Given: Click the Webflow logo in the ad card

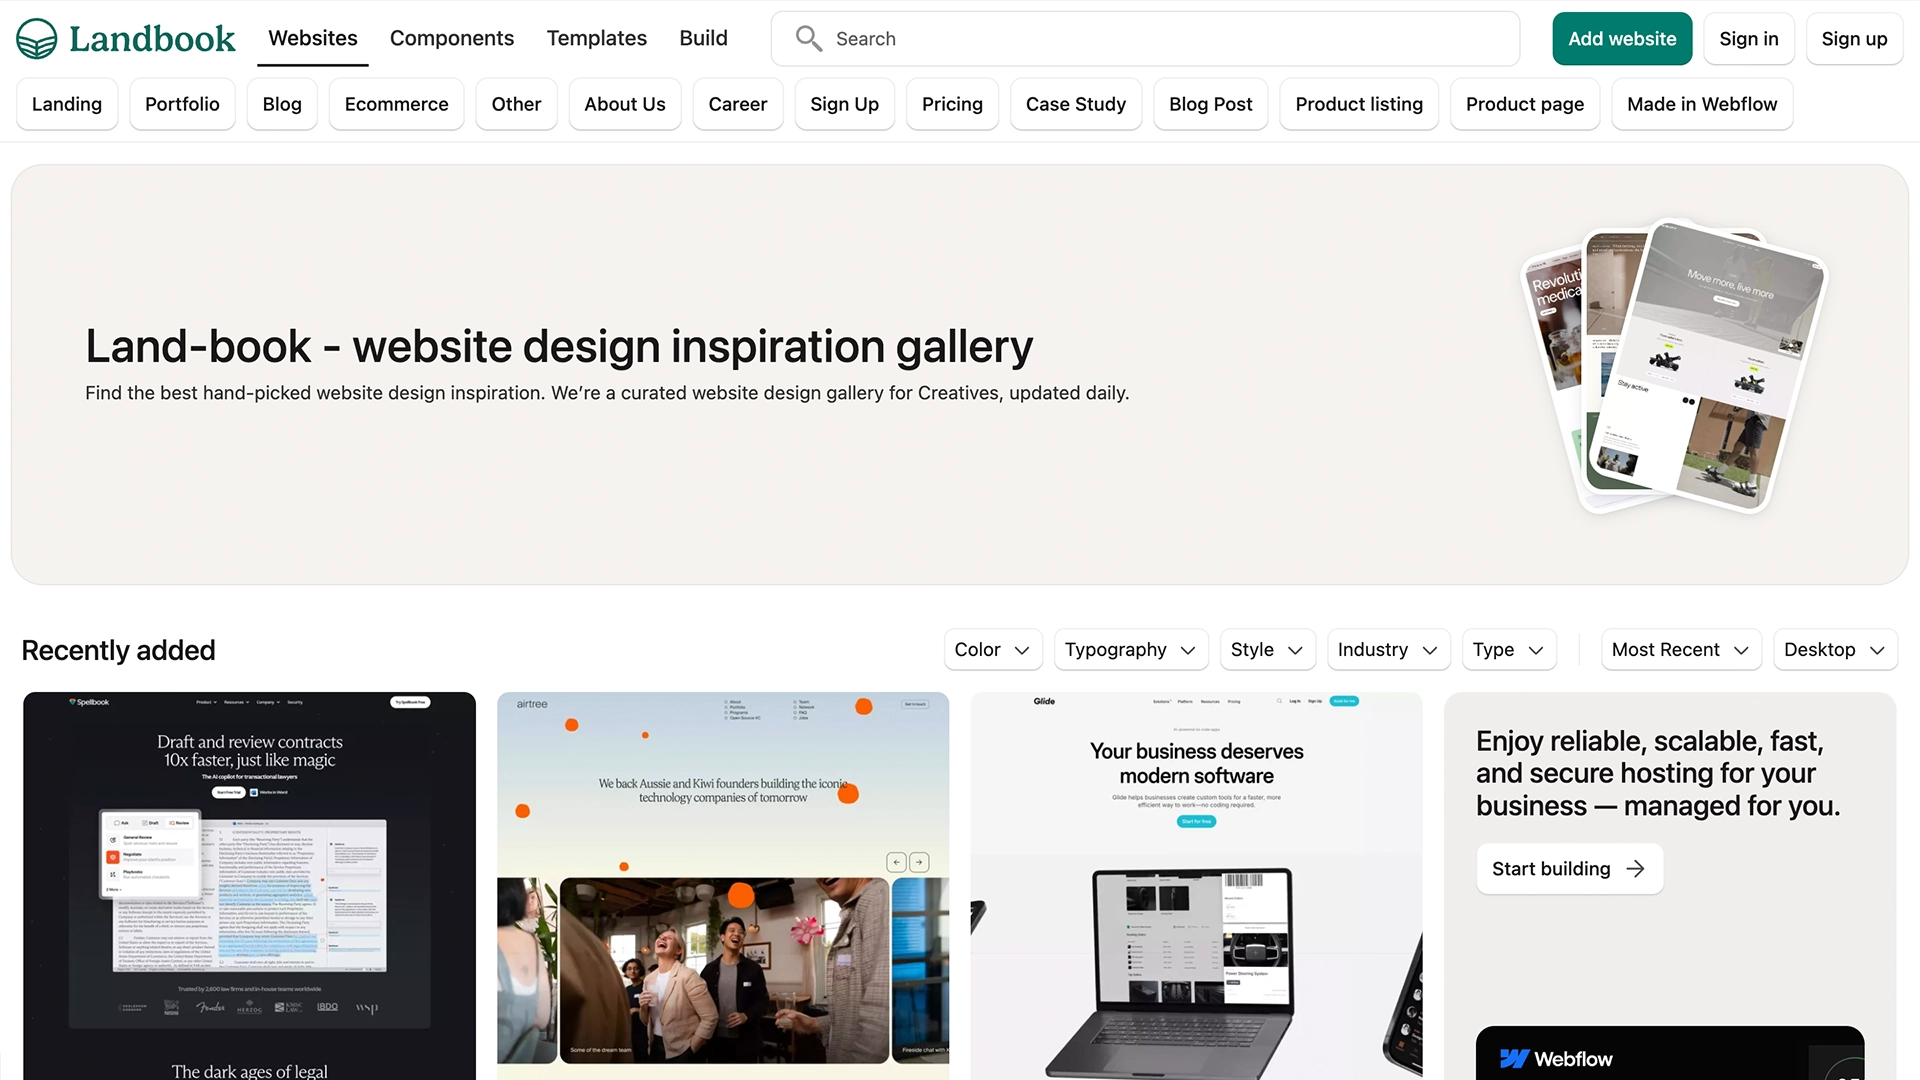Looking at the screenshot, I should click(x=1556, y=1059).
